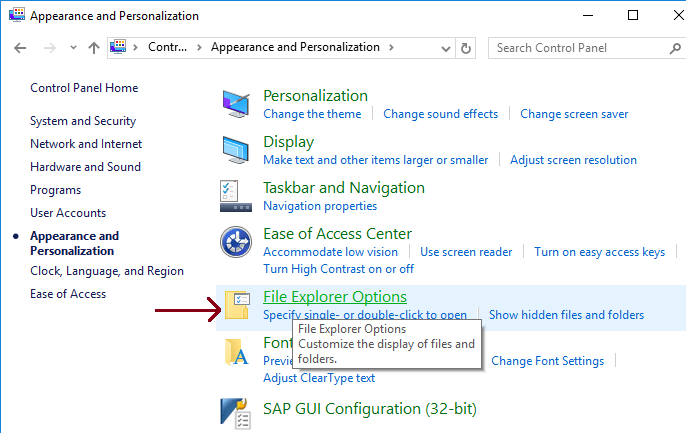Click Navigation properties
The image size is (687, 434).
[320, 206]
